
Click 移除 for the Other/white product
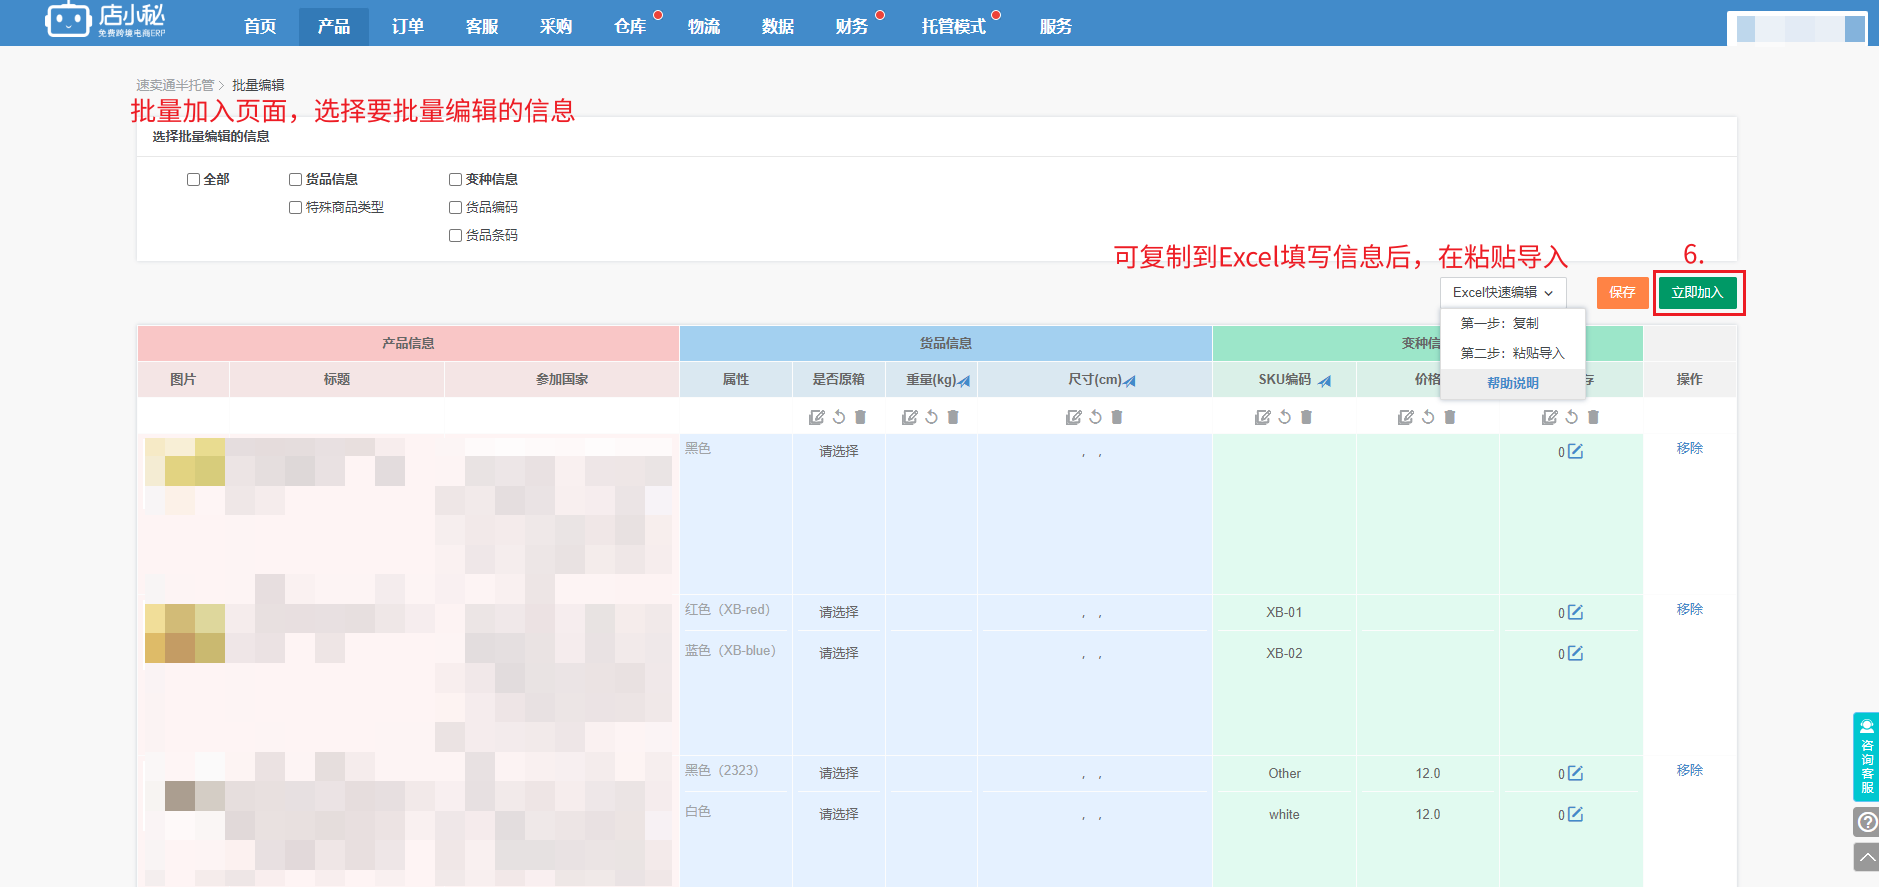click(x=1690, y=770)
